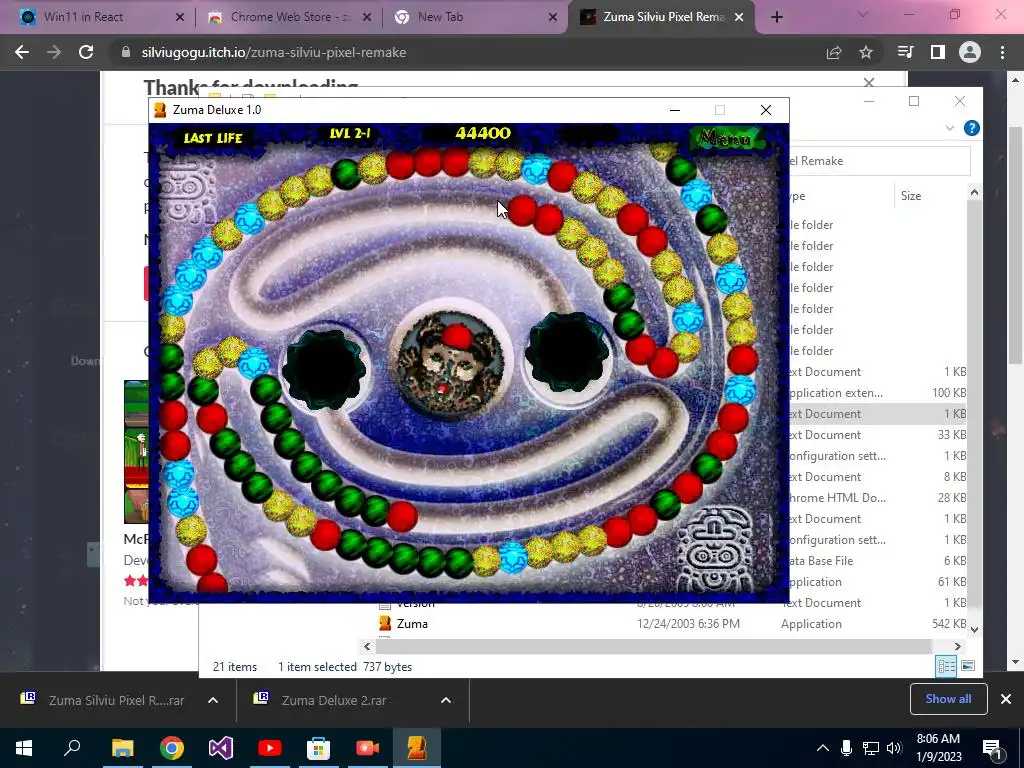Click the address bar URL
This screenshot has height=768, width=1024.
pos(274,52)
